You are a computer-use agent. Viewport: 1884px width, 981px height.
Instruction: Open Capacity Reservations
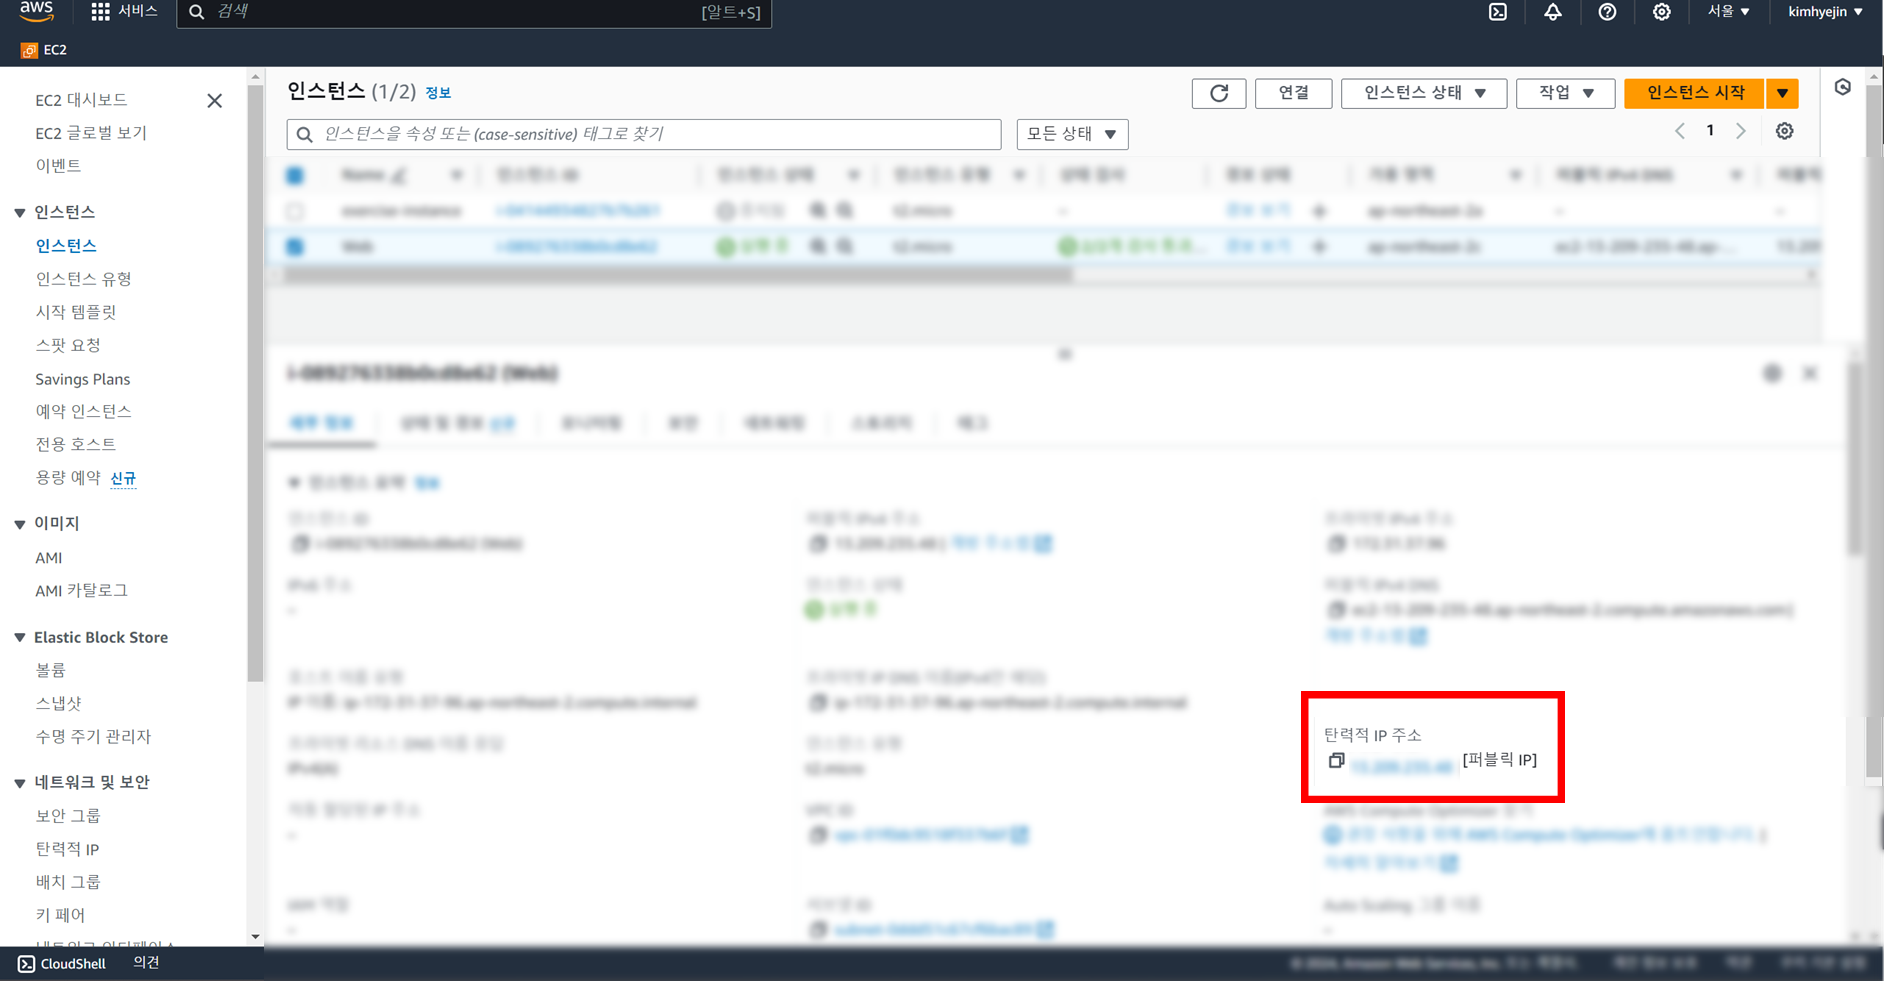(x=68, y=478)
